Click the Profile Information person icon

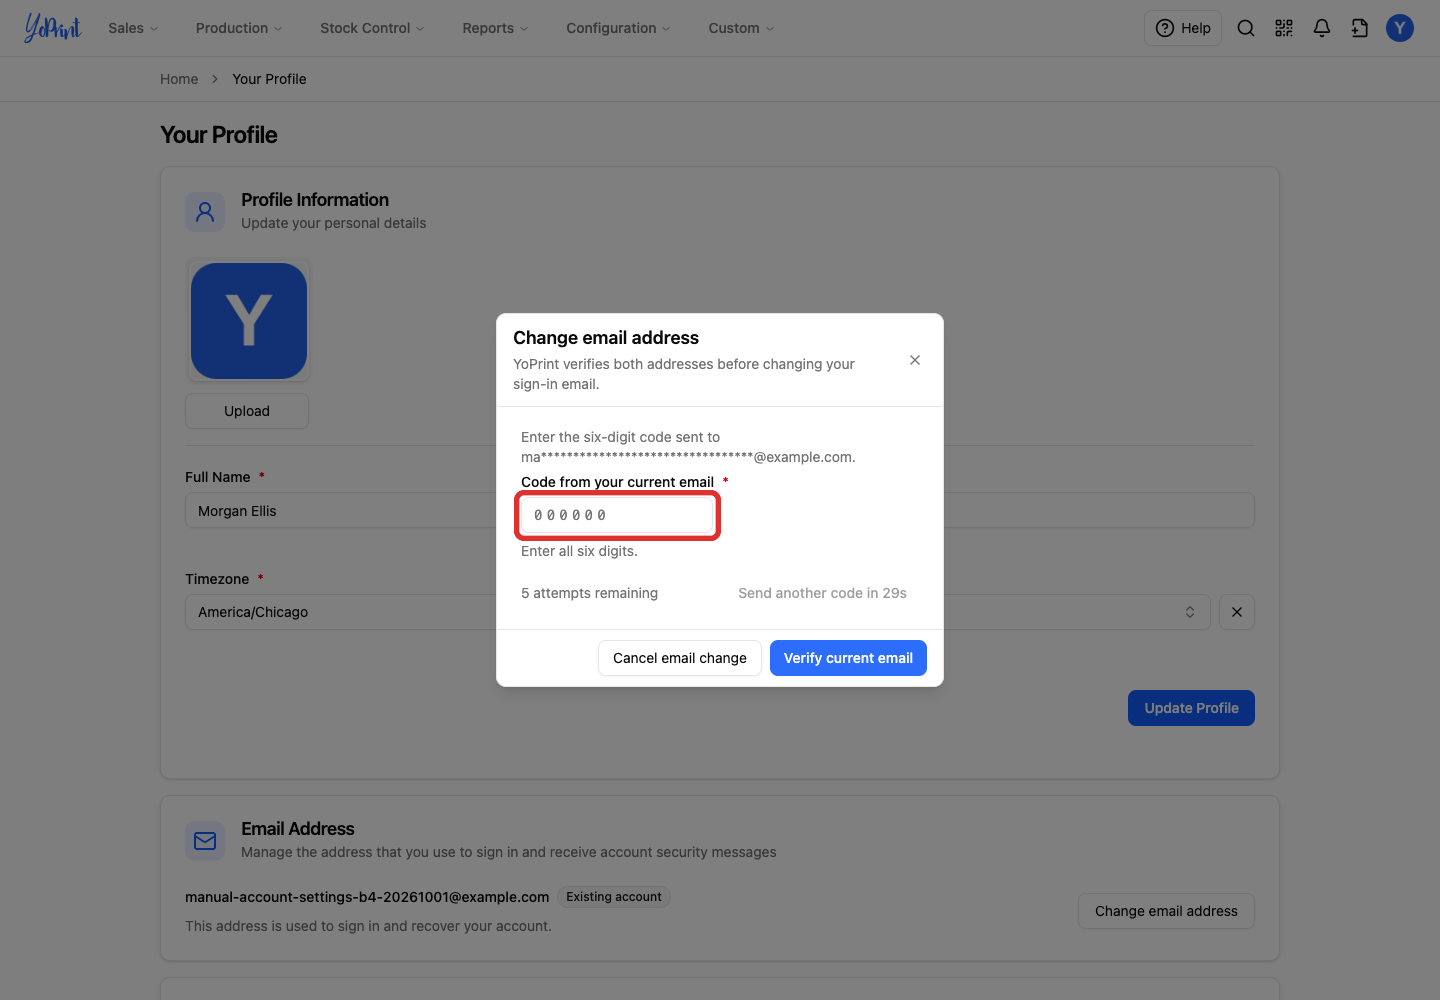(x=205, y=212)
